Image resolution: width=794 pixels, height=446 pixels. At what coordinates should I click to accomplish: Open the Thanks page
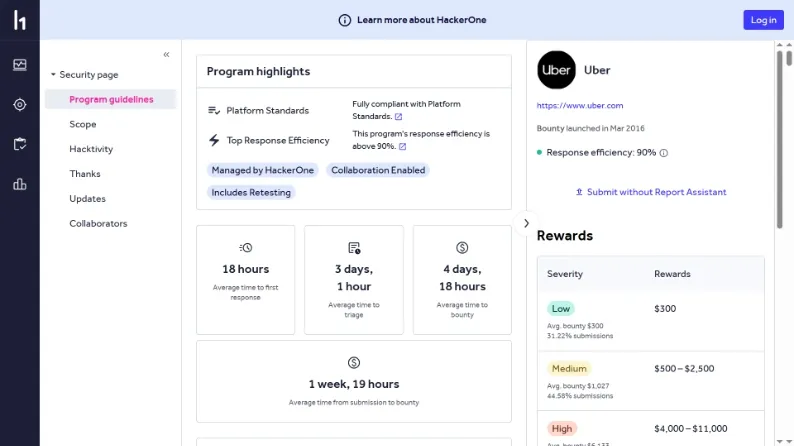coord(85,174)
